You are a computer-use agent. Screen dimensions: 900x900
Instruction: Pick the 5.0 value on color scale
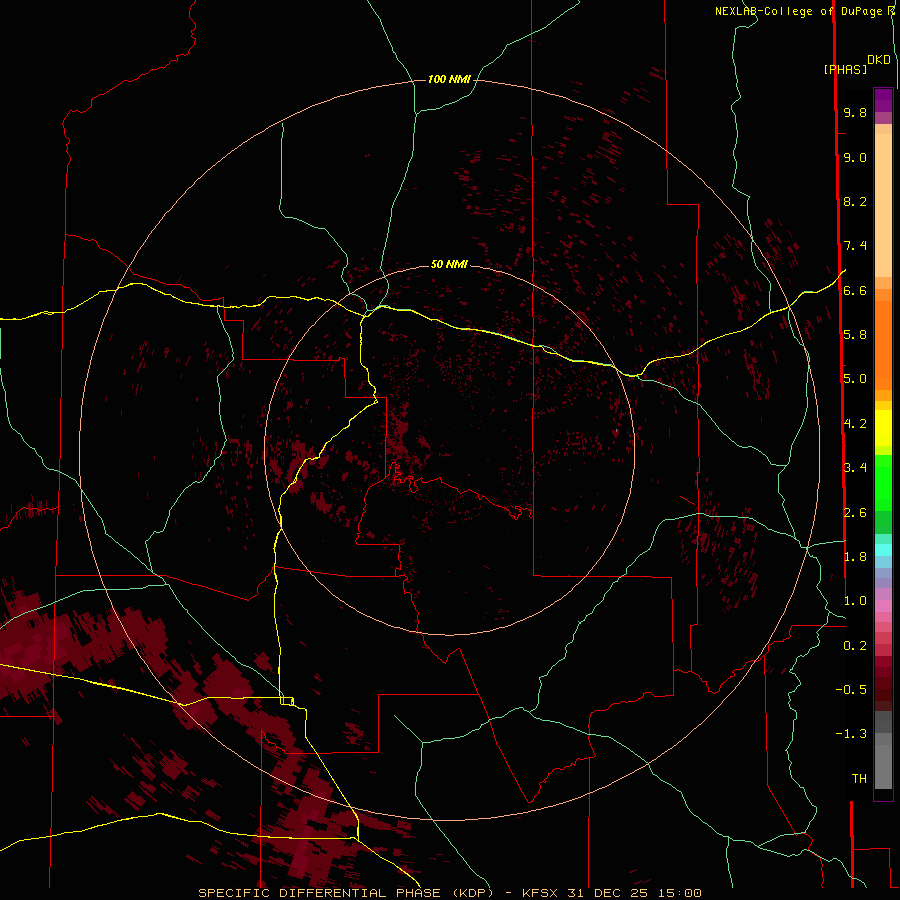[x=855, y=379]
